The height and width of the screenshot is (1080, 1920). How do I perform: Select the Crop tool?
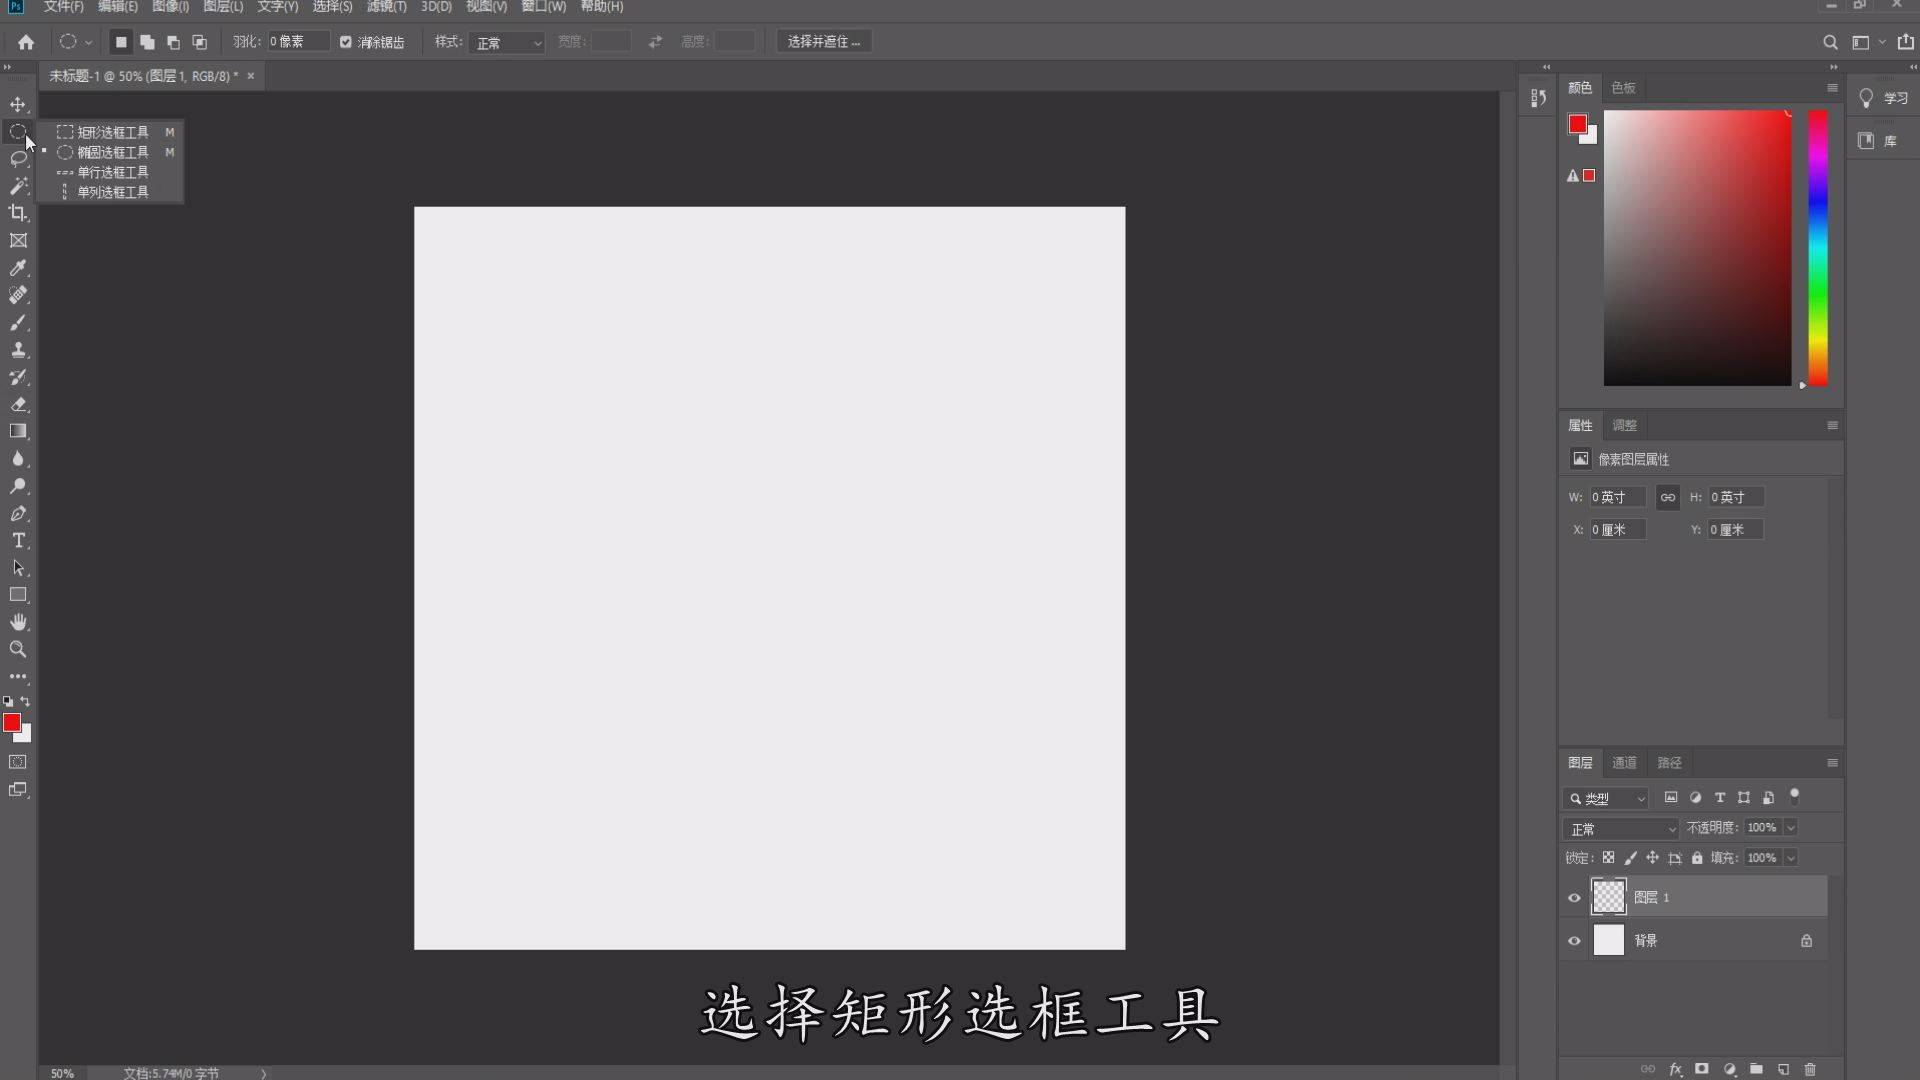[x=18, y=213]
